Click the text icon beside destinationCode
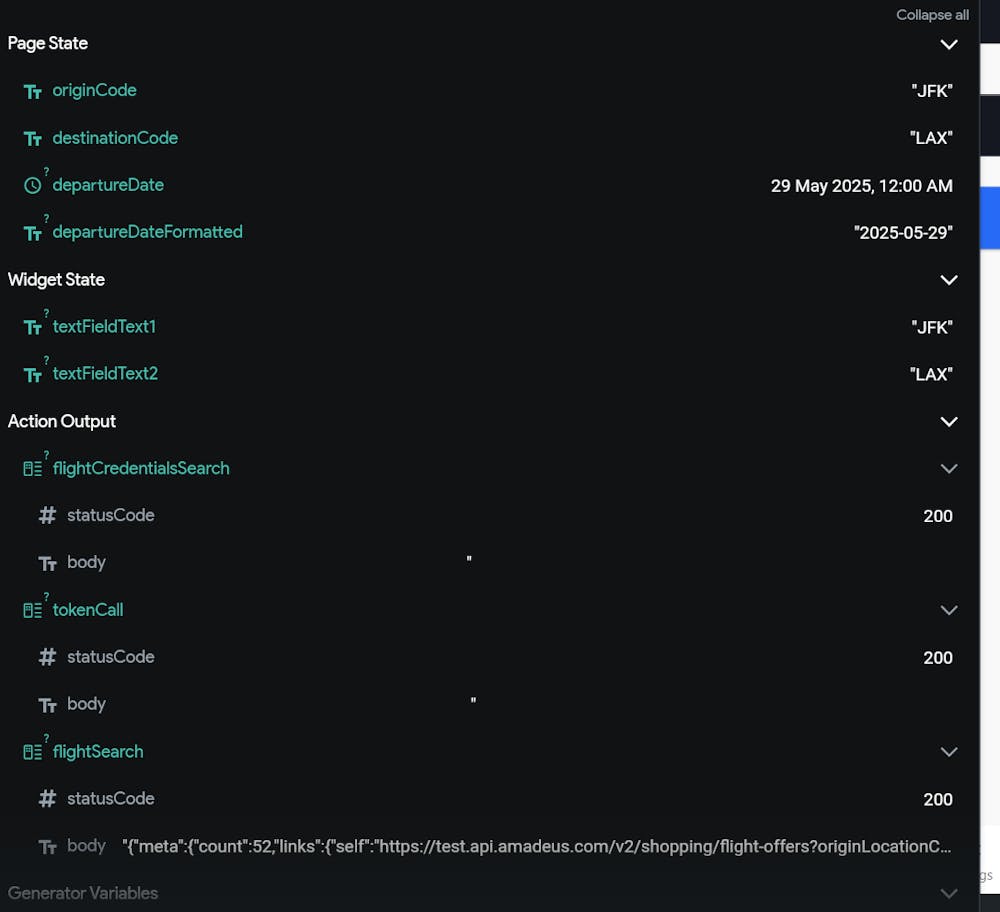1000x912 pixels. (x=33, y=139)
